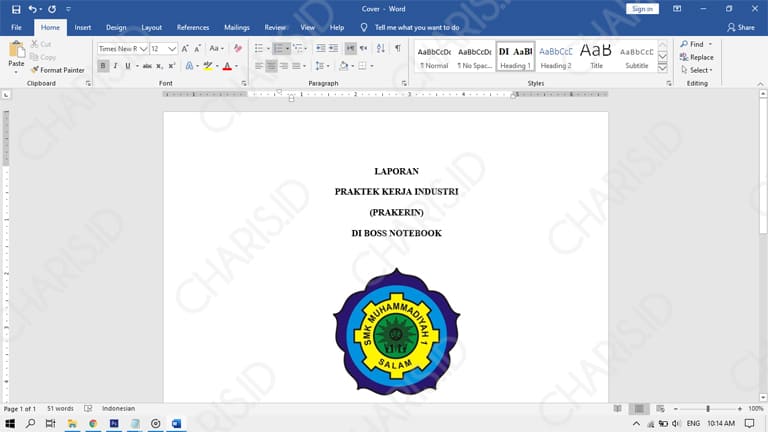
Task: Switch to Web Layout view
Action: pos(660,408)
